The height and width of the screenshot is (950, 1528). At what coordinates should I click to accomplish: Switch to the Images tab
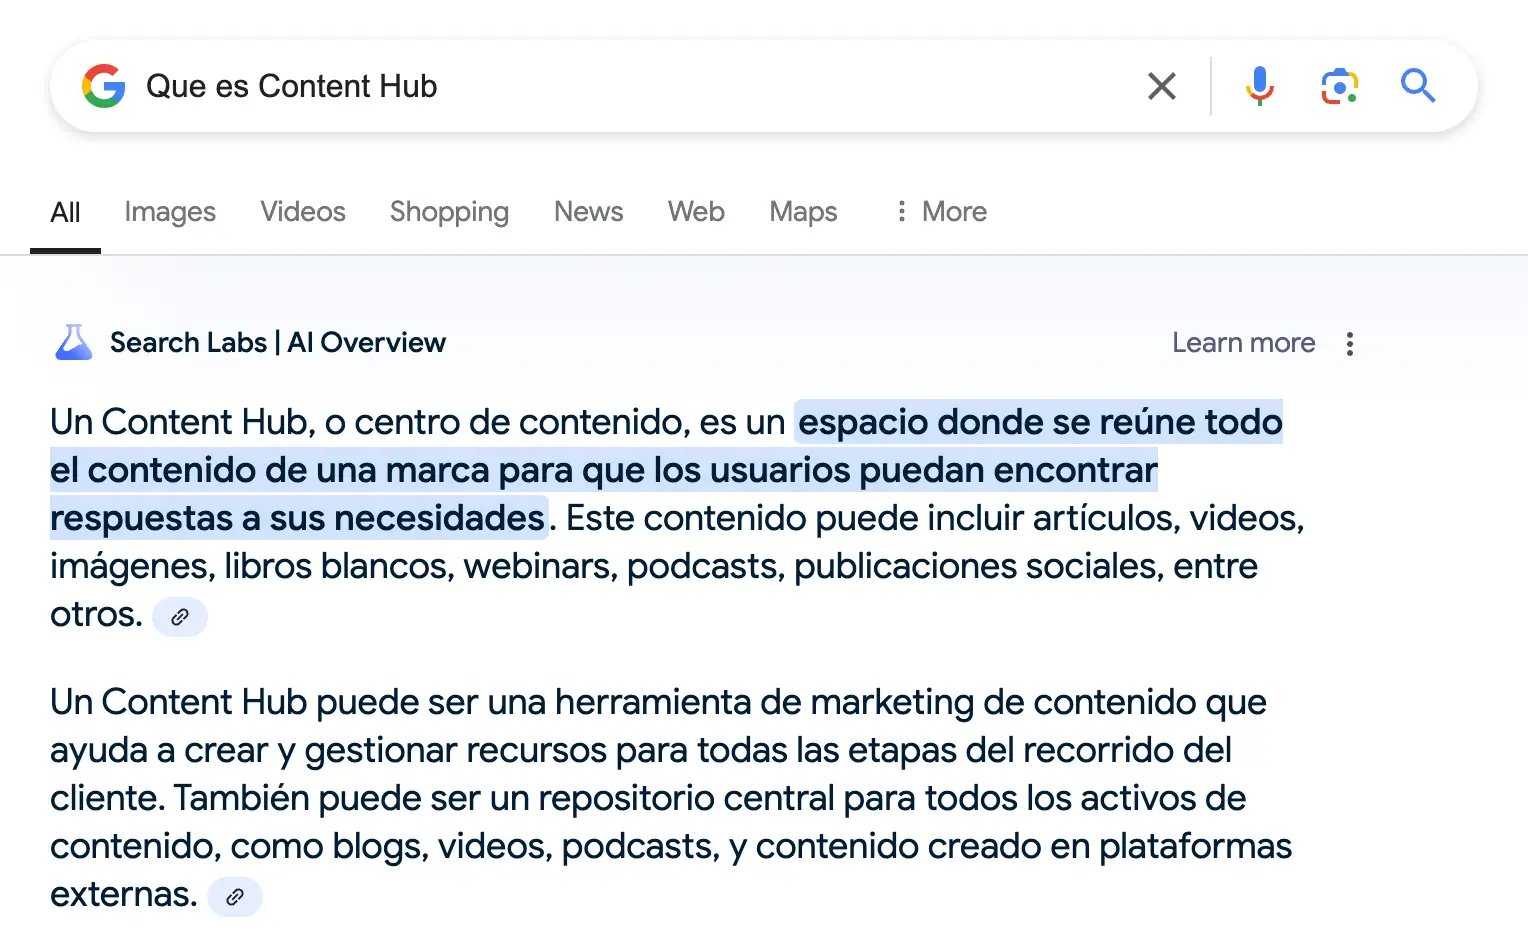click(x=169, y=212)
